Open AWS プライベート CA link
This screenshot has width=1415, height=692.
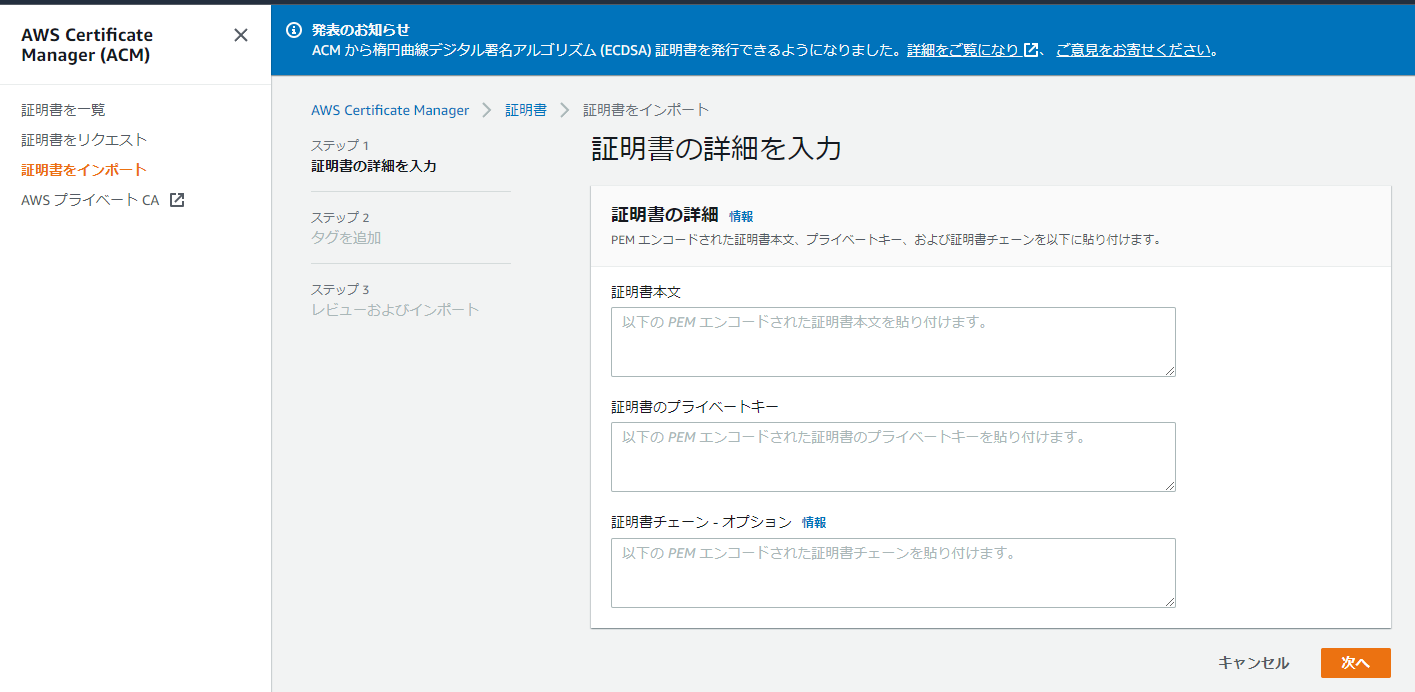coord(90,200)
